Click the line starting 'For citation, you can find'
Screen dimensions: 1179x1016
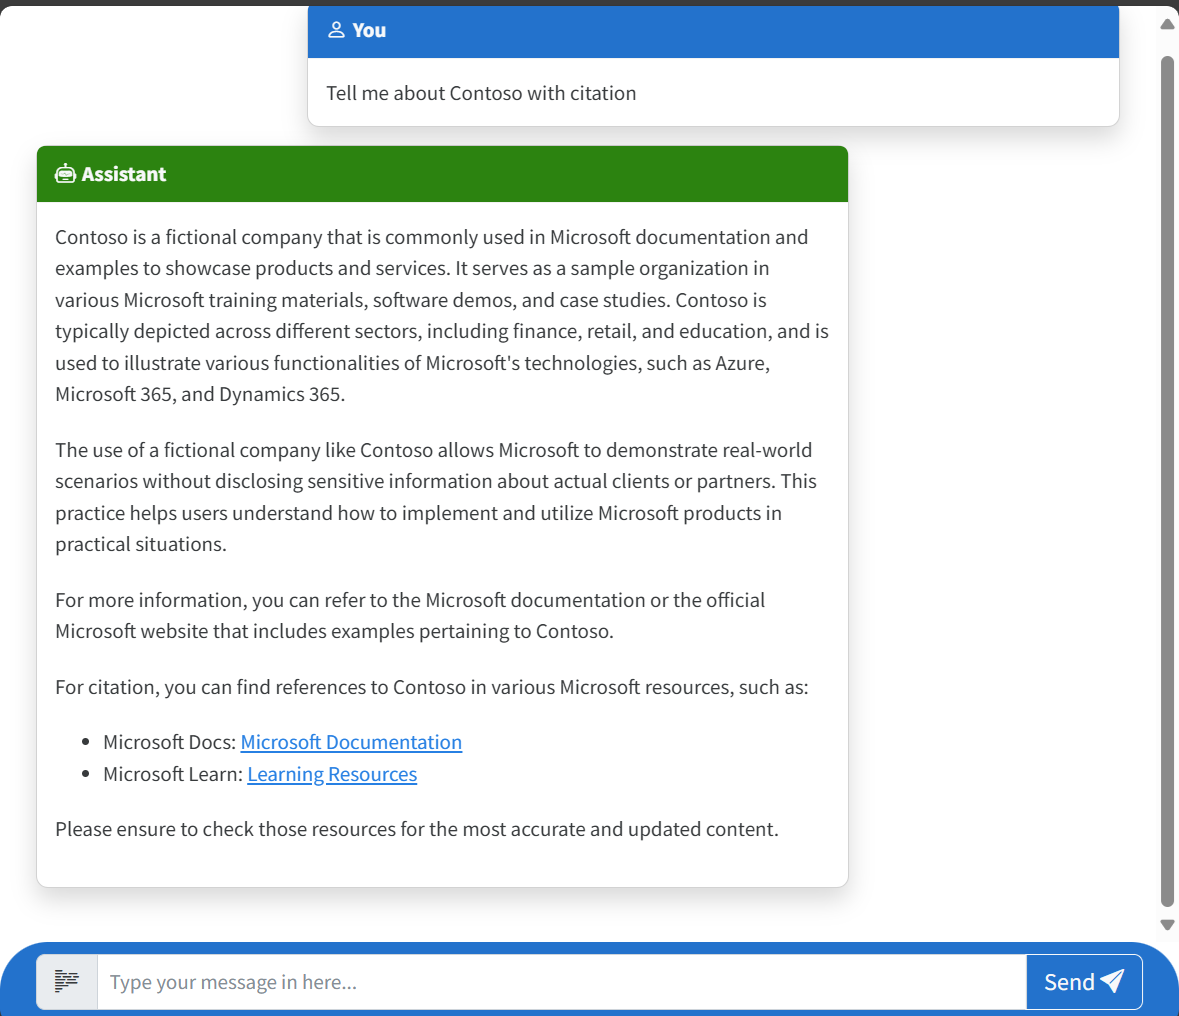coord(432,687)
